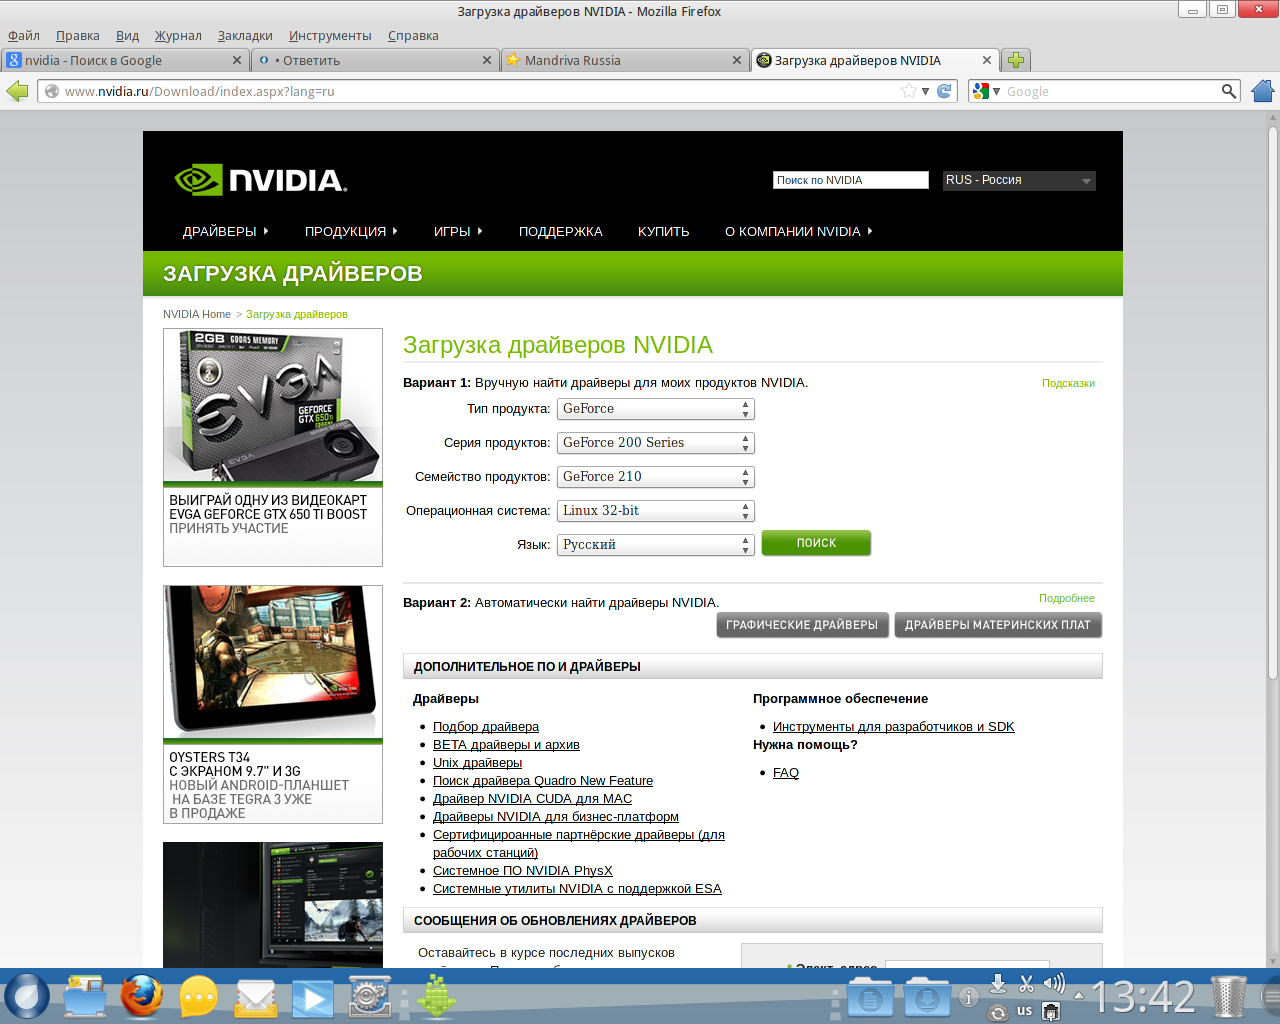Click the search magnifier in the Google box

coord(1229,91)
